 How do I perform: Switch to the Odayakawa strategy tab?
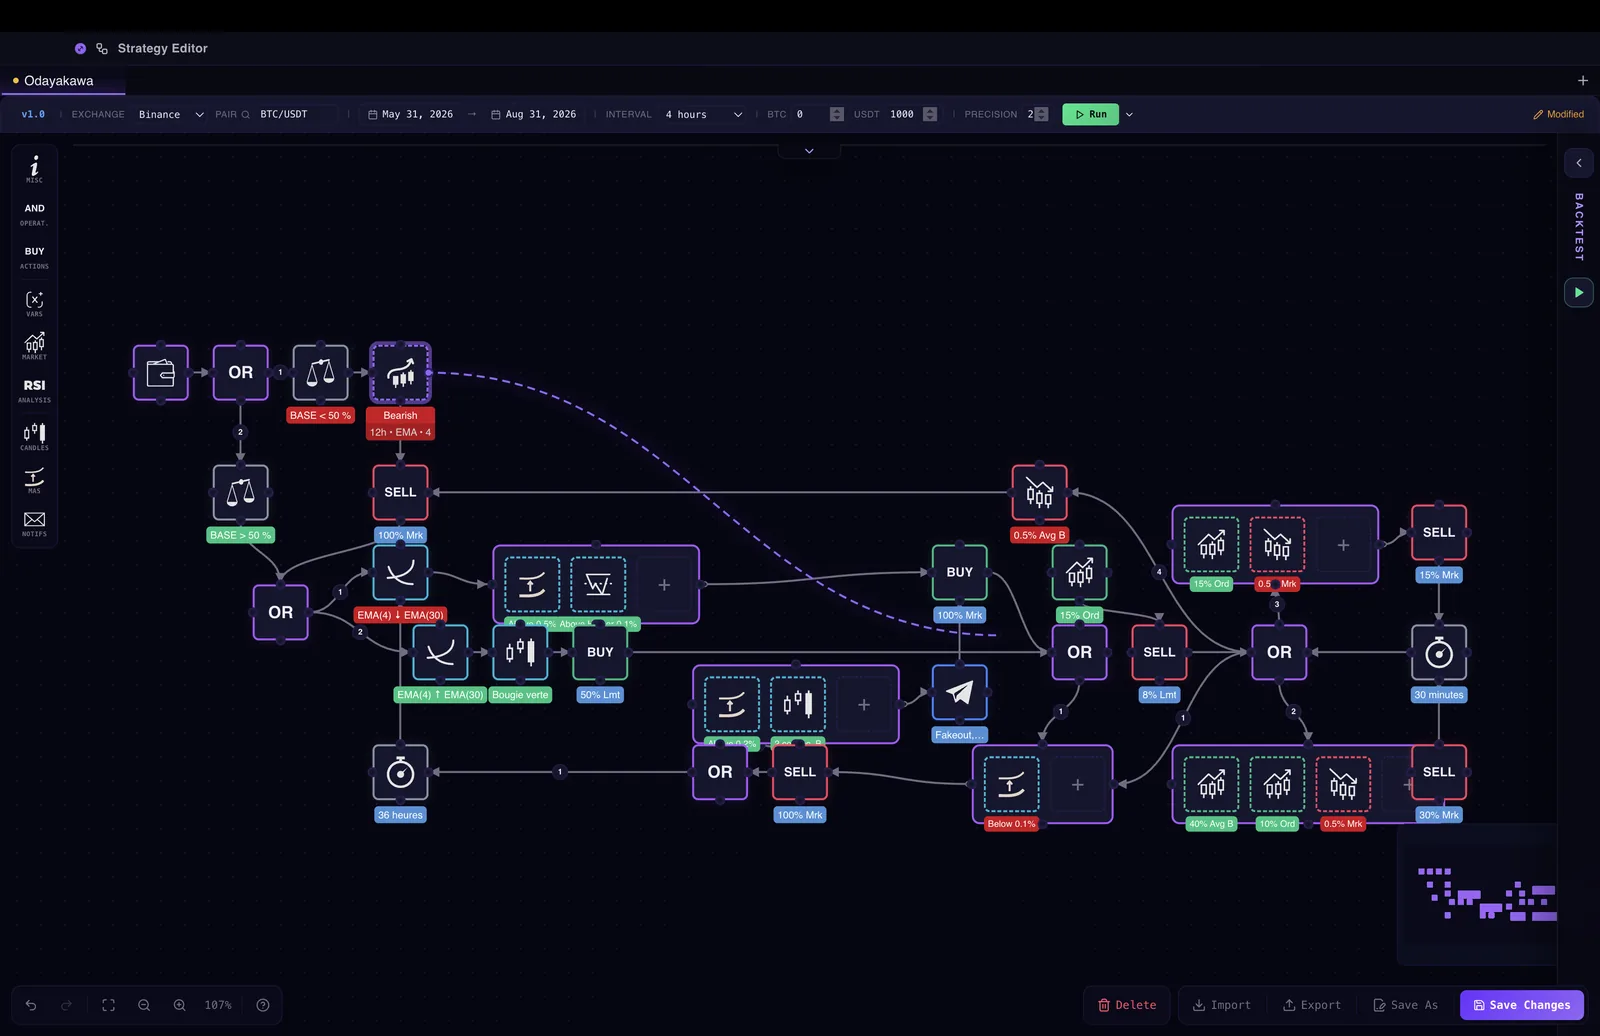58,81
